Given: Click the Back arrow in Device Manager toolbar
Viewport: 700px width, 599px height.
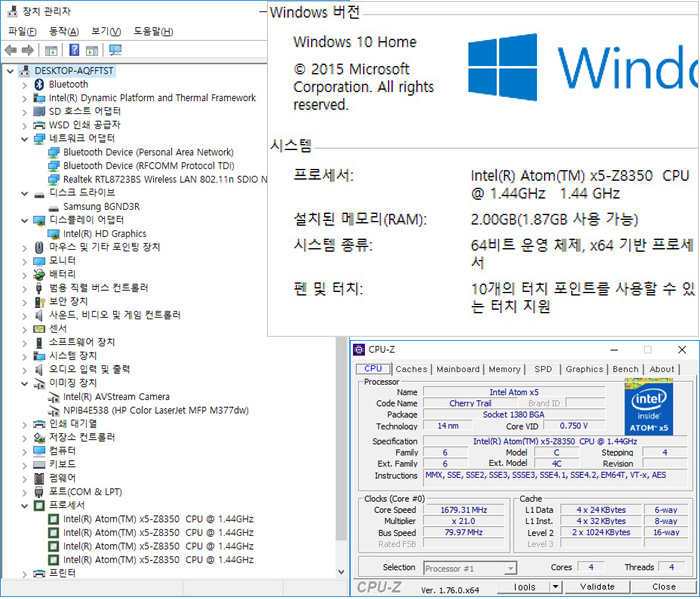Looking at the screenshot, I should coord(10,50).
